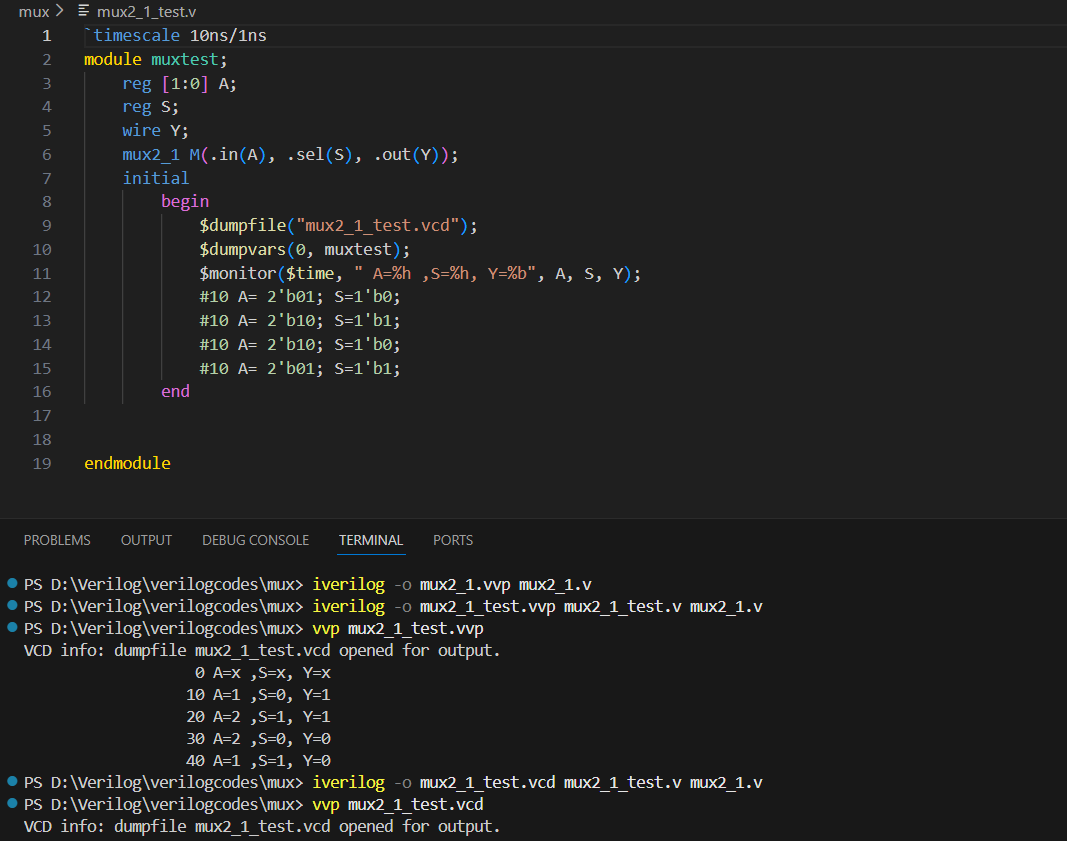Click line number 1 in gutter
This screenshot has height=841, width=1067.
click(46, 35)
